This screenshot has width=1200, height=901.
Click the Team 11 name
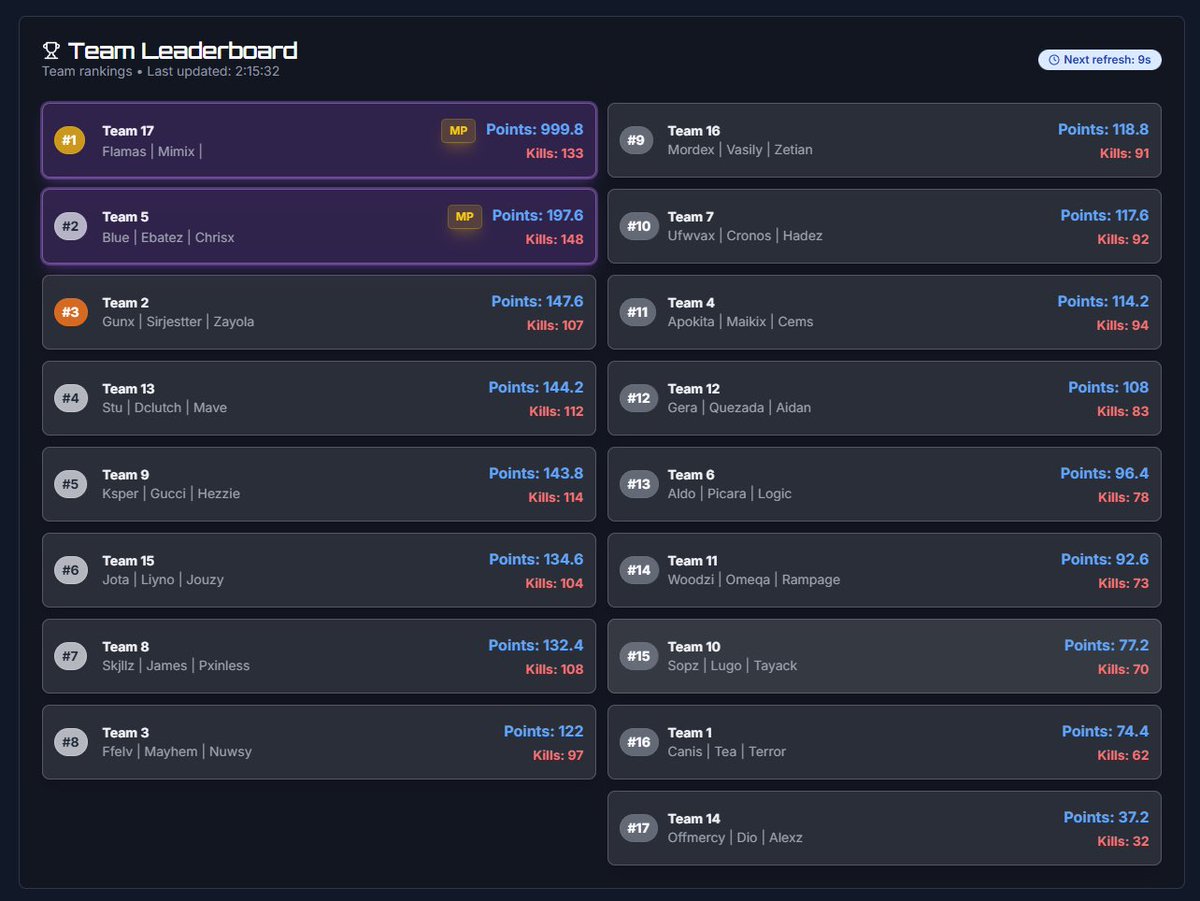coord(693,561)
